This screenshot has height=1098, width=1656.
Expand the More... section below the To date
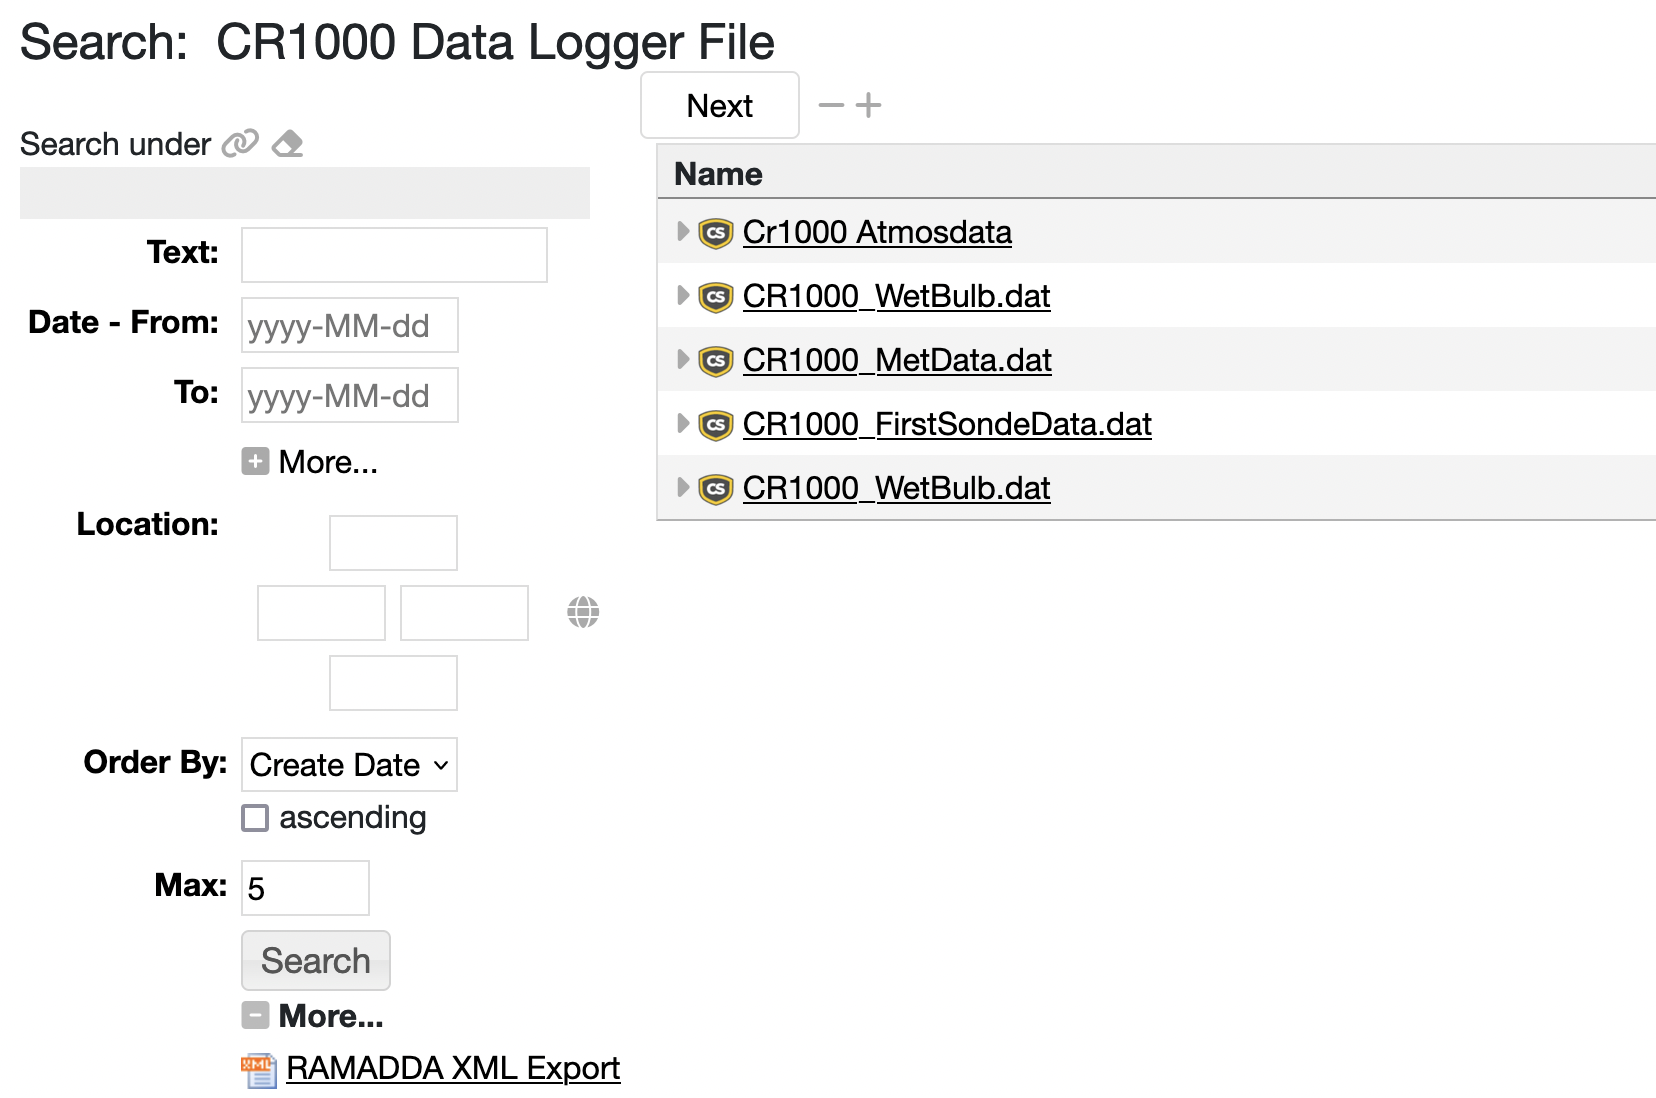point(256,462)
